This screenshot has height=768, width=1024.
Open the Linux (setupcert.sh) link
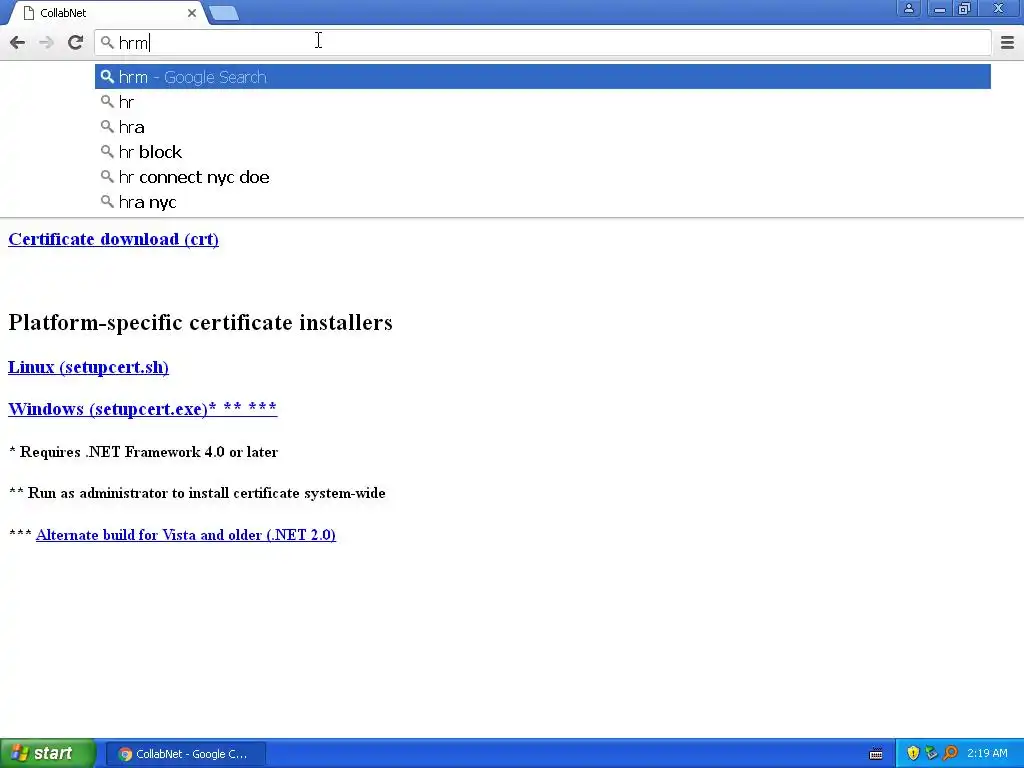click(x=88, y=367)
